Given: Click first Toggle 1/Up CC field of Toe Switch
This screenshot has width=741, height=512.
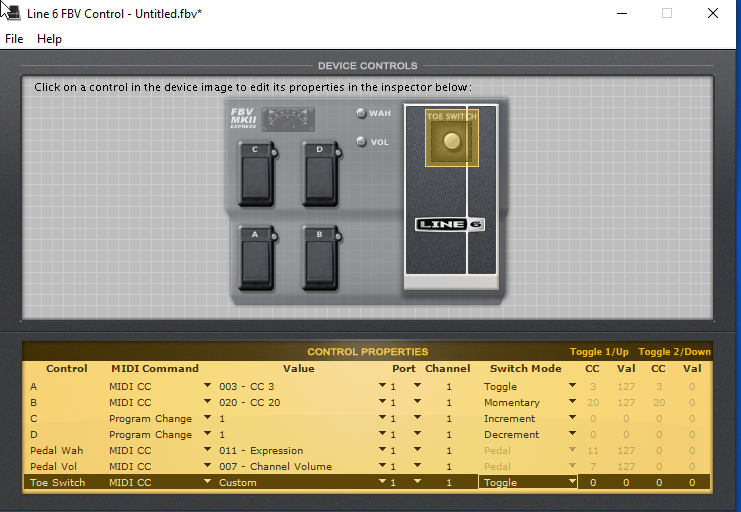Looking at the screenshot, I should [x=593, y=483].
